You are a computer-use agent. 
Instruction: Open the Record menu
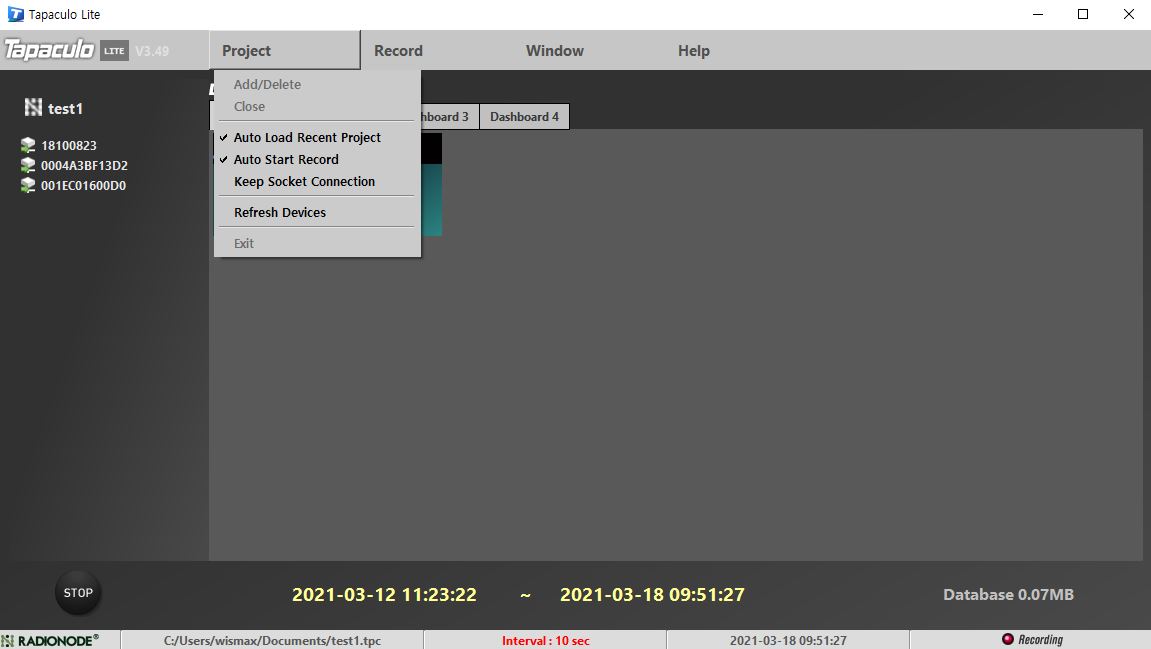399,51
